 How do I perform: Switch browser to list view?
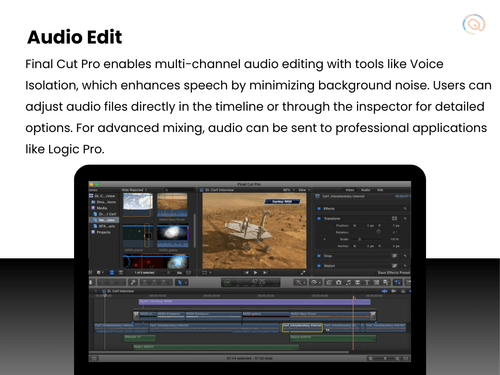[121, 272]
